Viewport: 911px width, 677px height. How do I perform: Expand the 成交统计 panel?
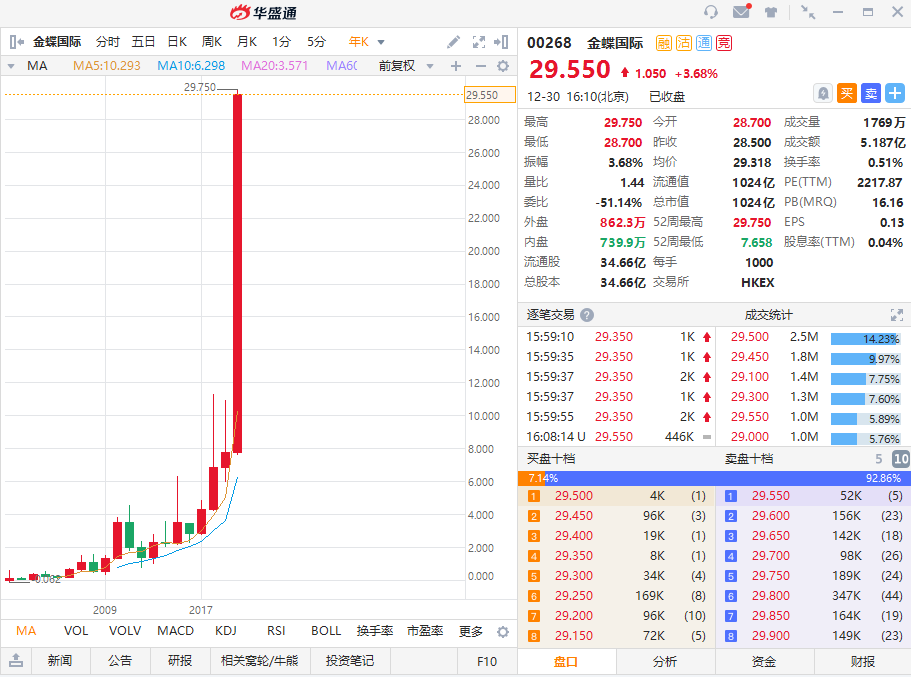point(896,315)
